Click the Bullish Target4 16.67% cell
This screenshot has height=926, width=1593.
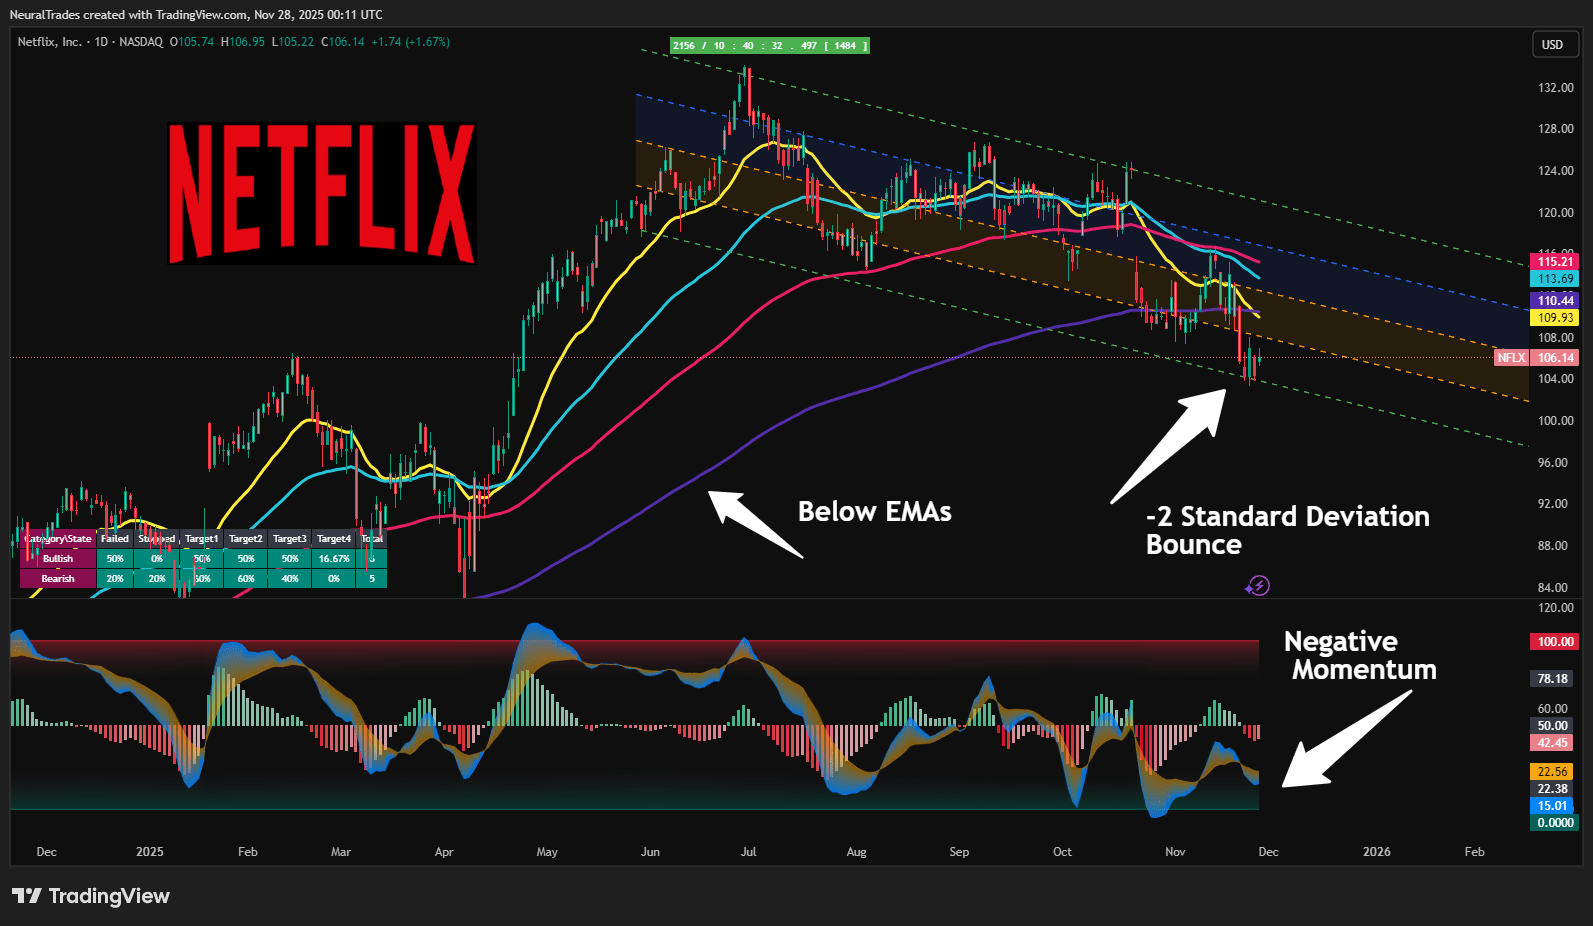coord(334,559)
